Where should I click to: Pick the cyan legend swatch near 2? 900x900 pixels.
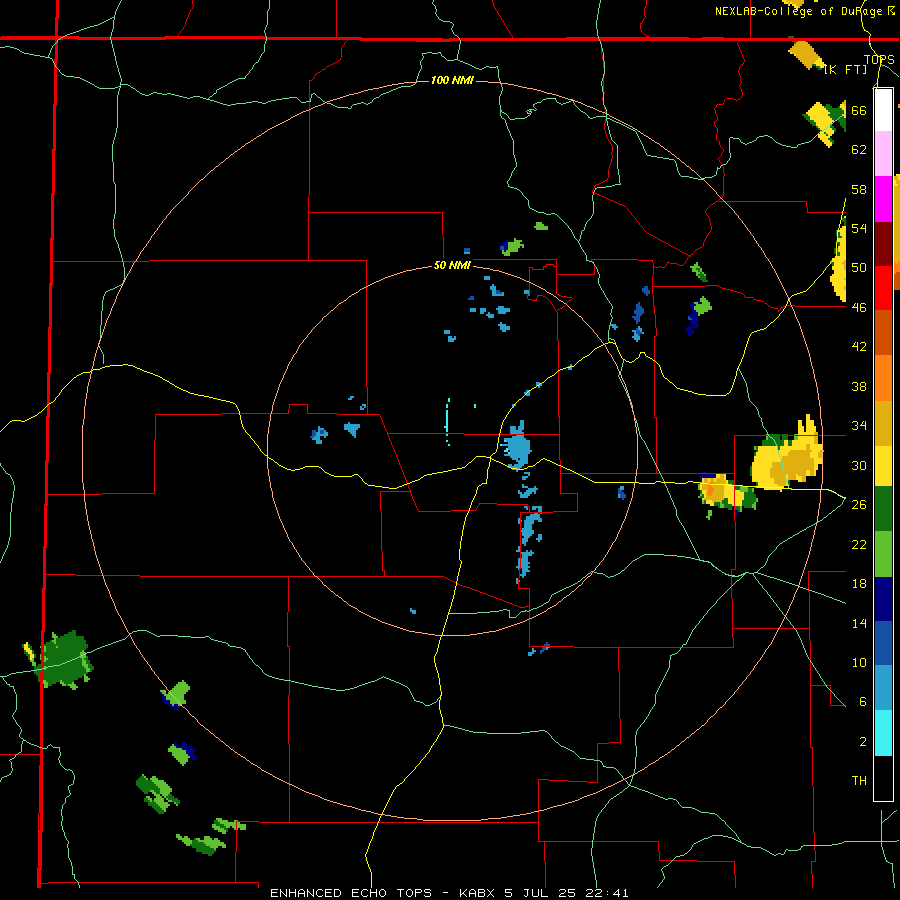click(883, 733)
